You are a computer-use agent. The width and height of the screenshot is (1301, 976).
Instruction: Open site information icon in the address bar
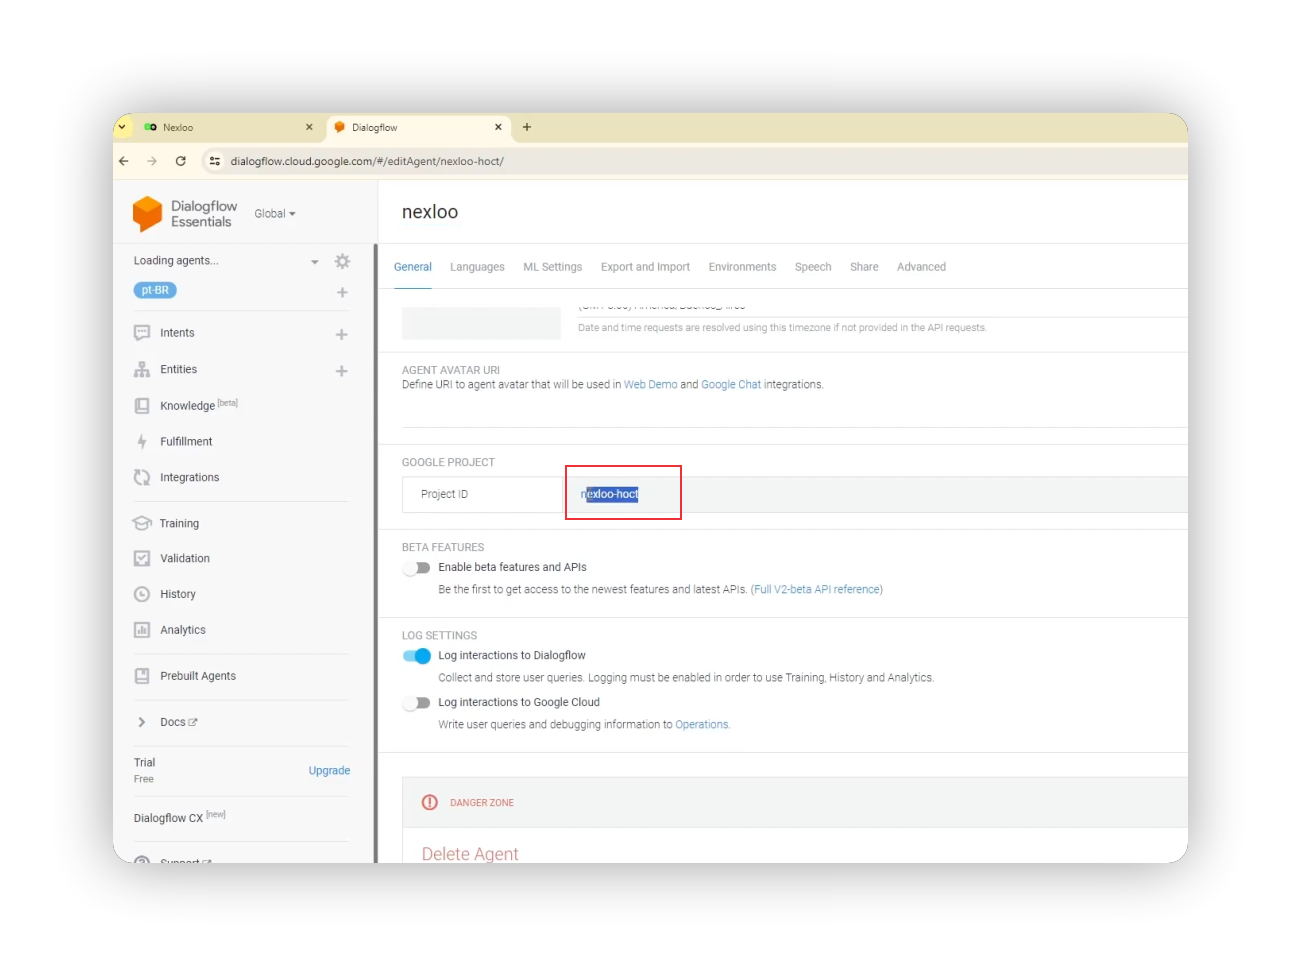click(214, 161)
